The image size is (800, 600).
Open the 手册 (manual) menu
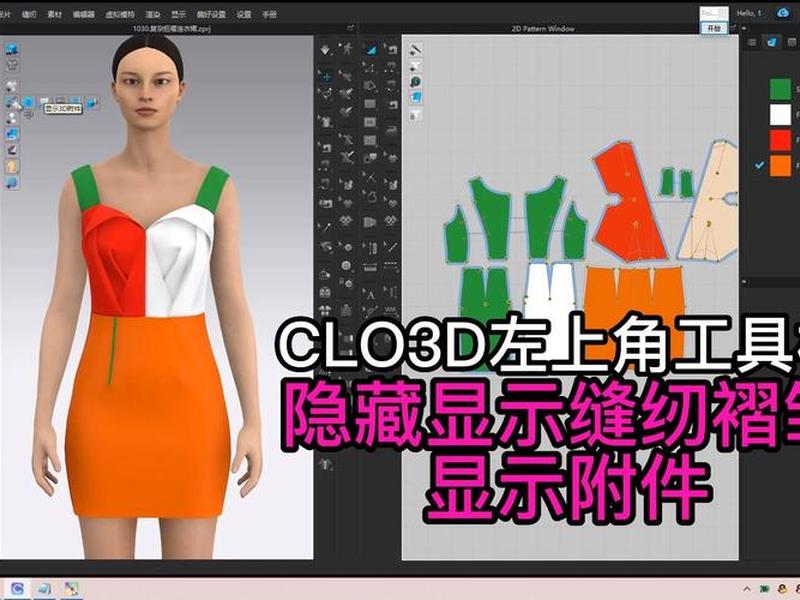[x=269, y=14]
